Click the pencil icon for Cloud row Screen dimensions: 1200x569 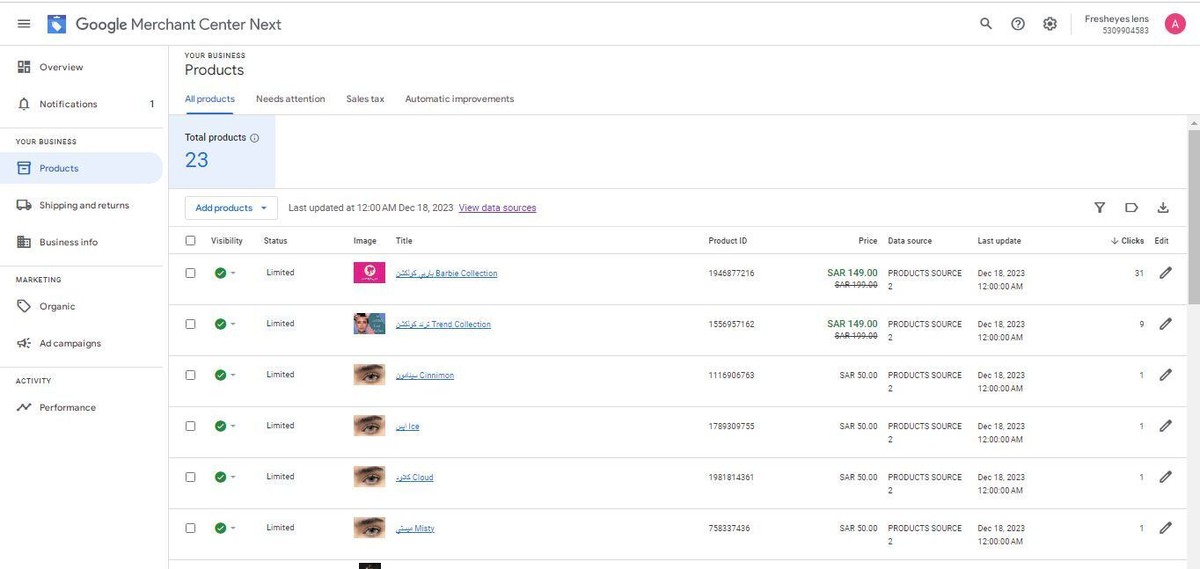point(1165,477)
